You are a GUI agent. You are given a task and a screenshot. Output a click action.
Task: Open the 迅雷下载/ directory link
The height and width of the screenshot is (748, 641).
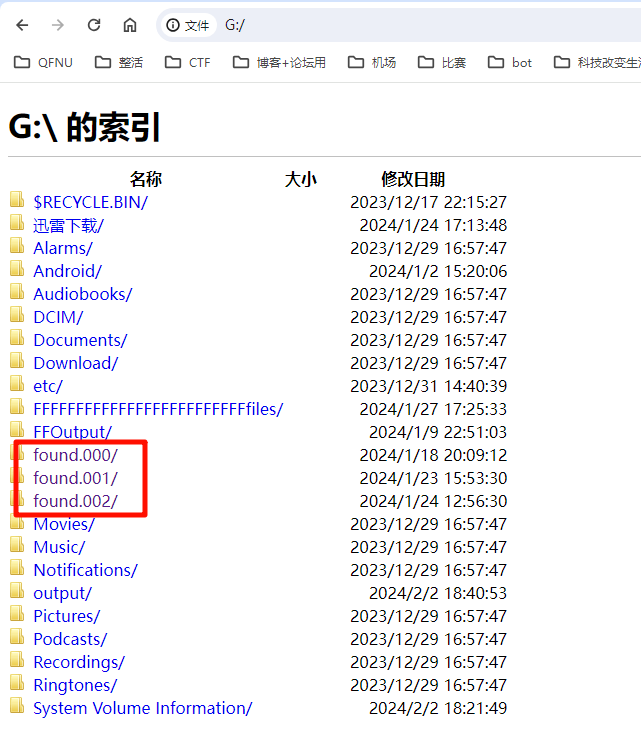68,225
